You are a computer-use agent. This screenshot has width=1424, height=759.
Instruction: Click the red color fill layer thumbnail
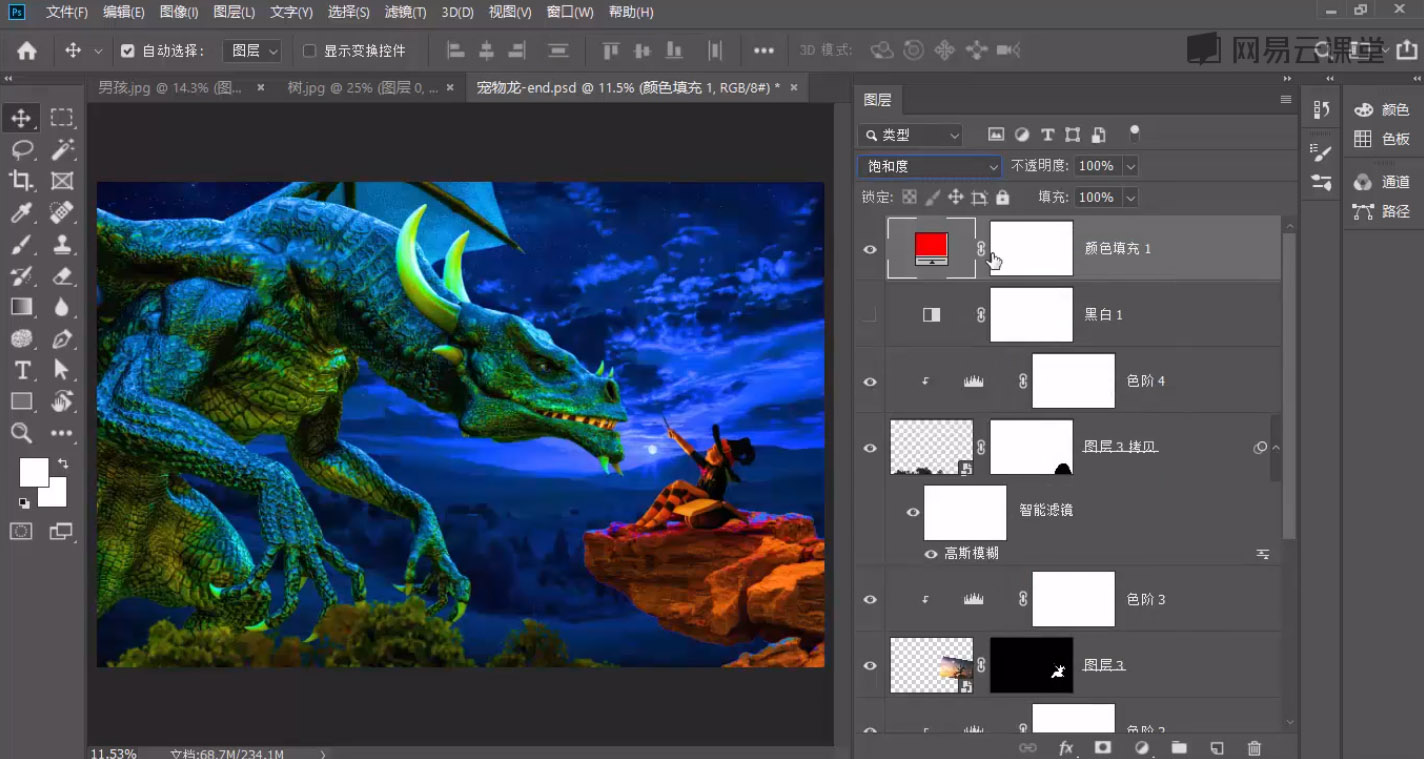[931, 248]
